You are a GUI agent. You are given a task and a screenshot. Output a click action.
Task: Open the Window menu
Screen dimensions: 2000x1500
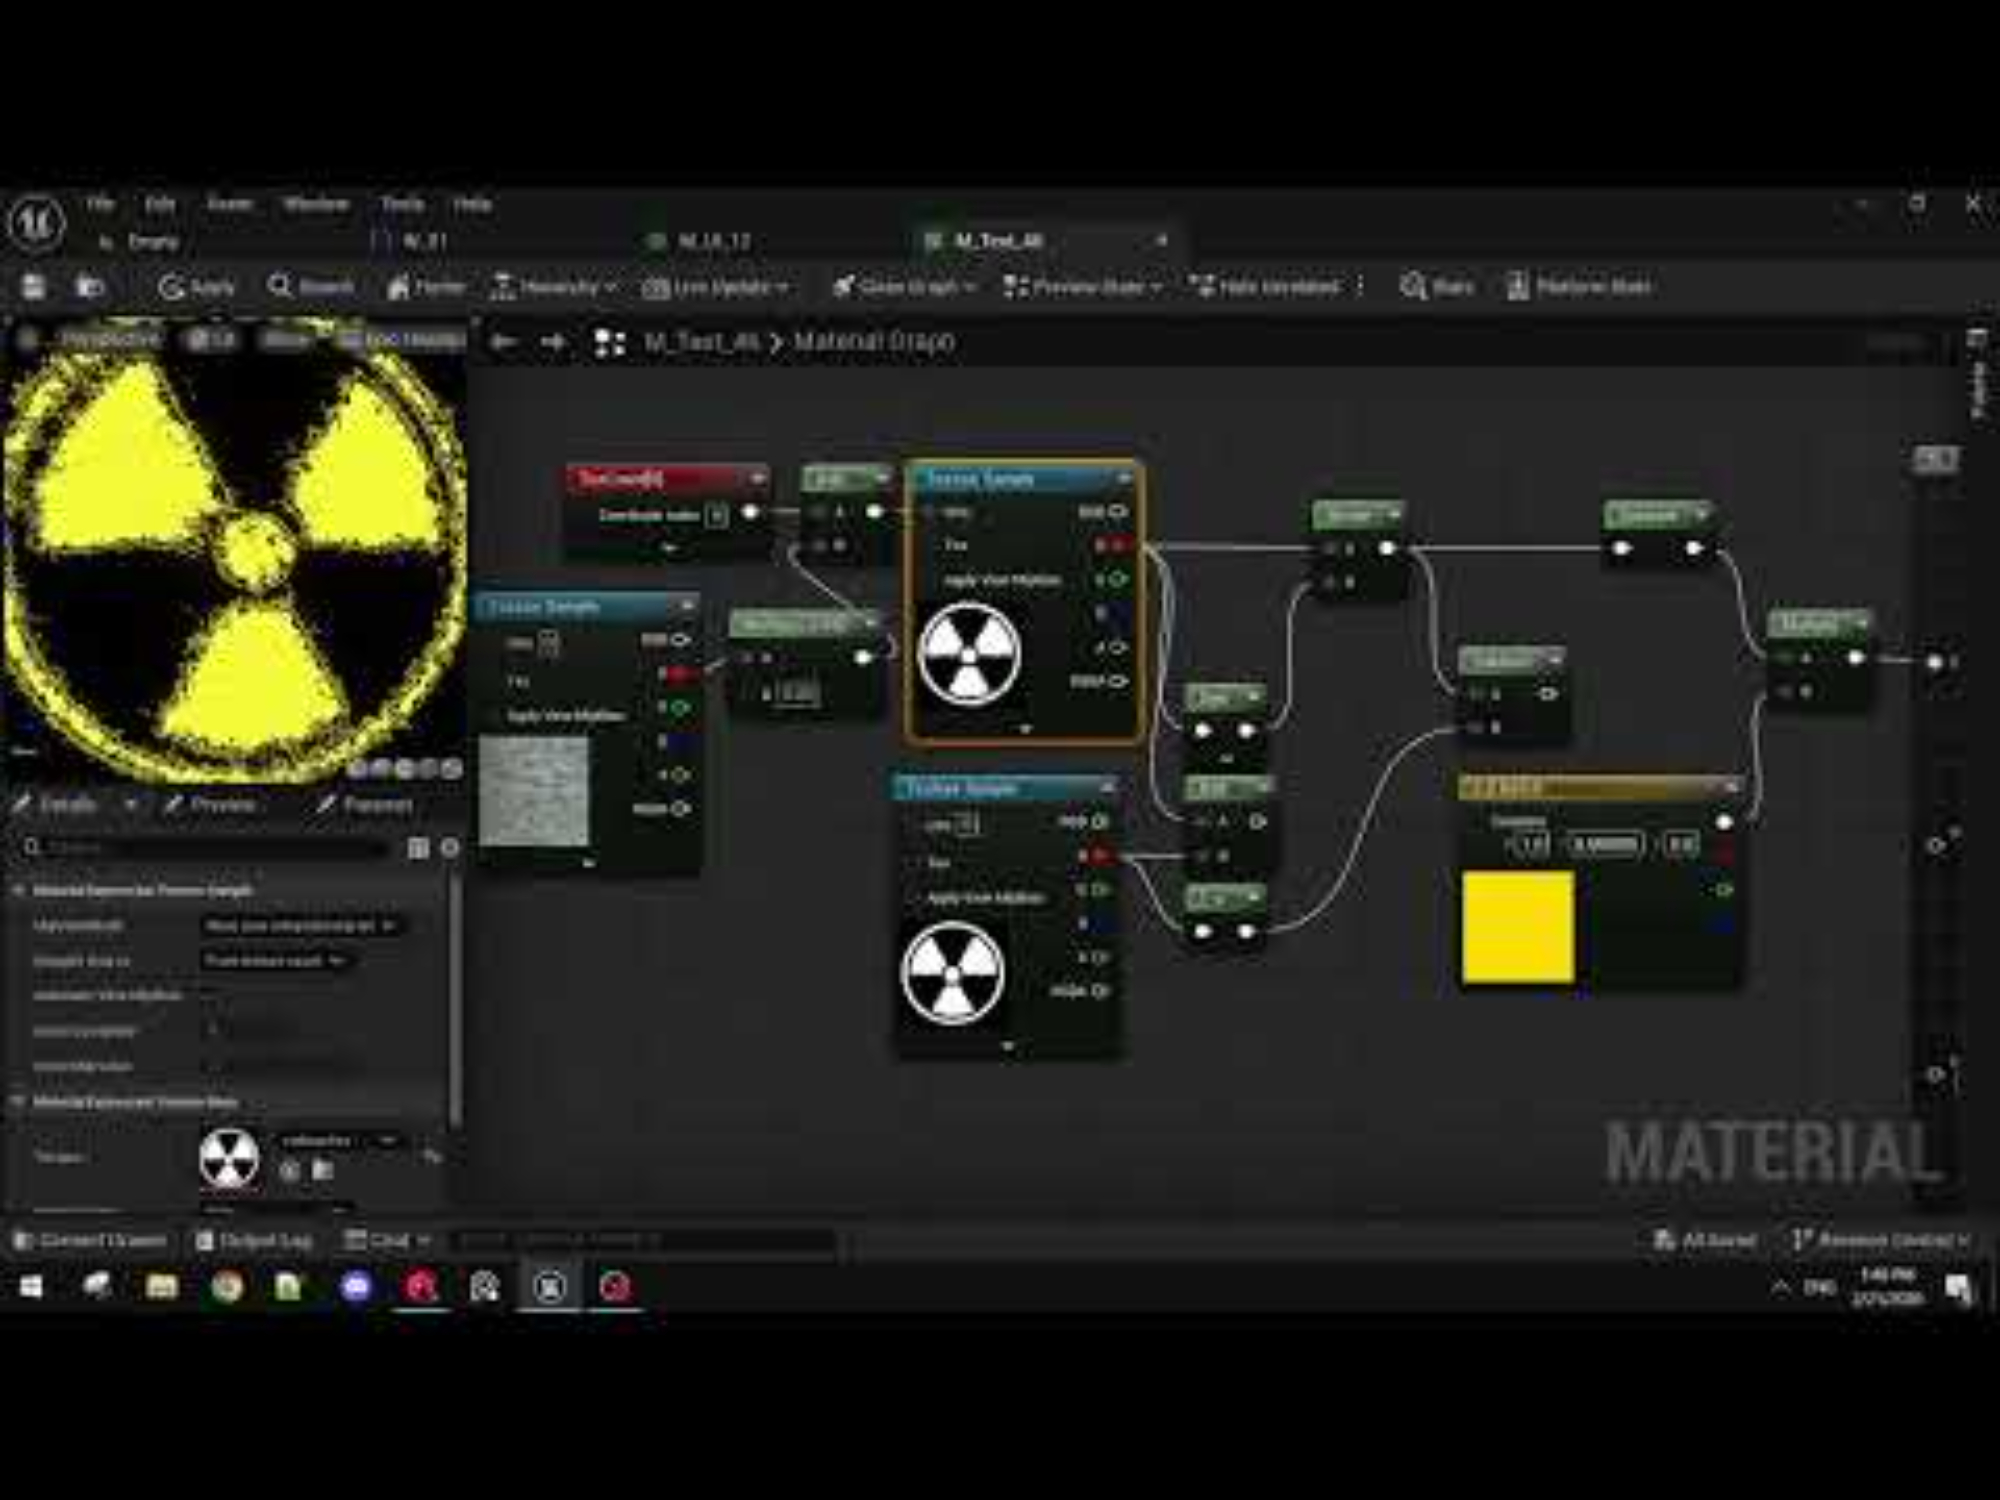click(316, 204)
